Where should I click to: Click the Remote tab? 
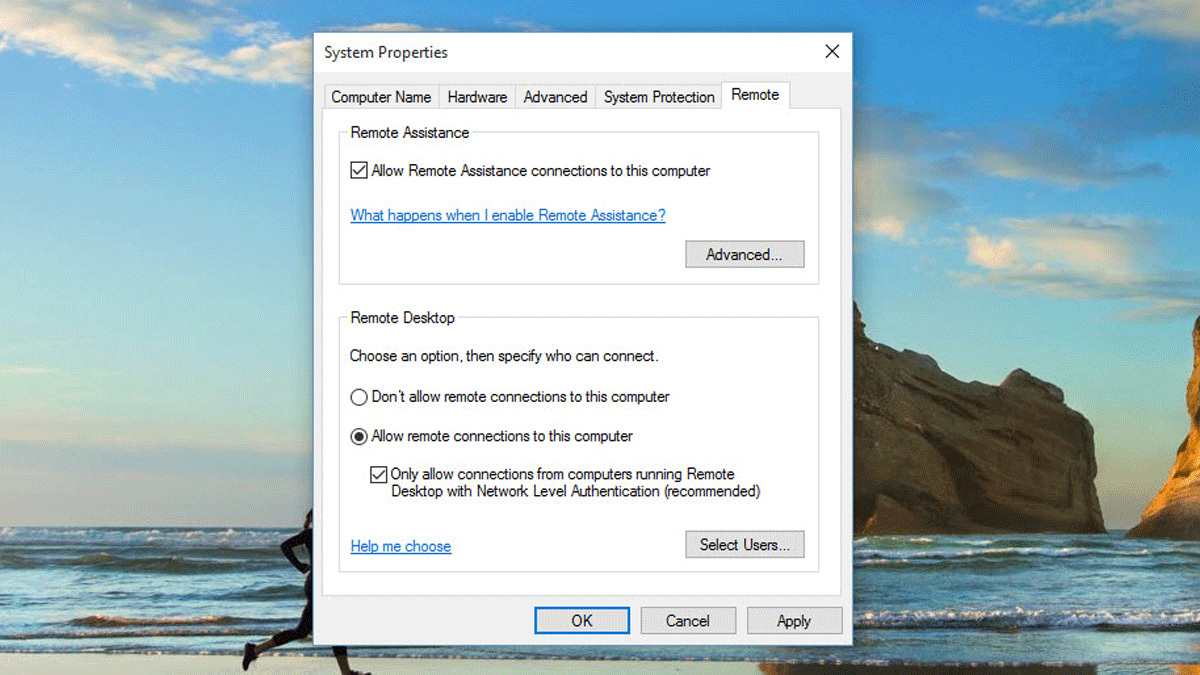pos(755,94)
